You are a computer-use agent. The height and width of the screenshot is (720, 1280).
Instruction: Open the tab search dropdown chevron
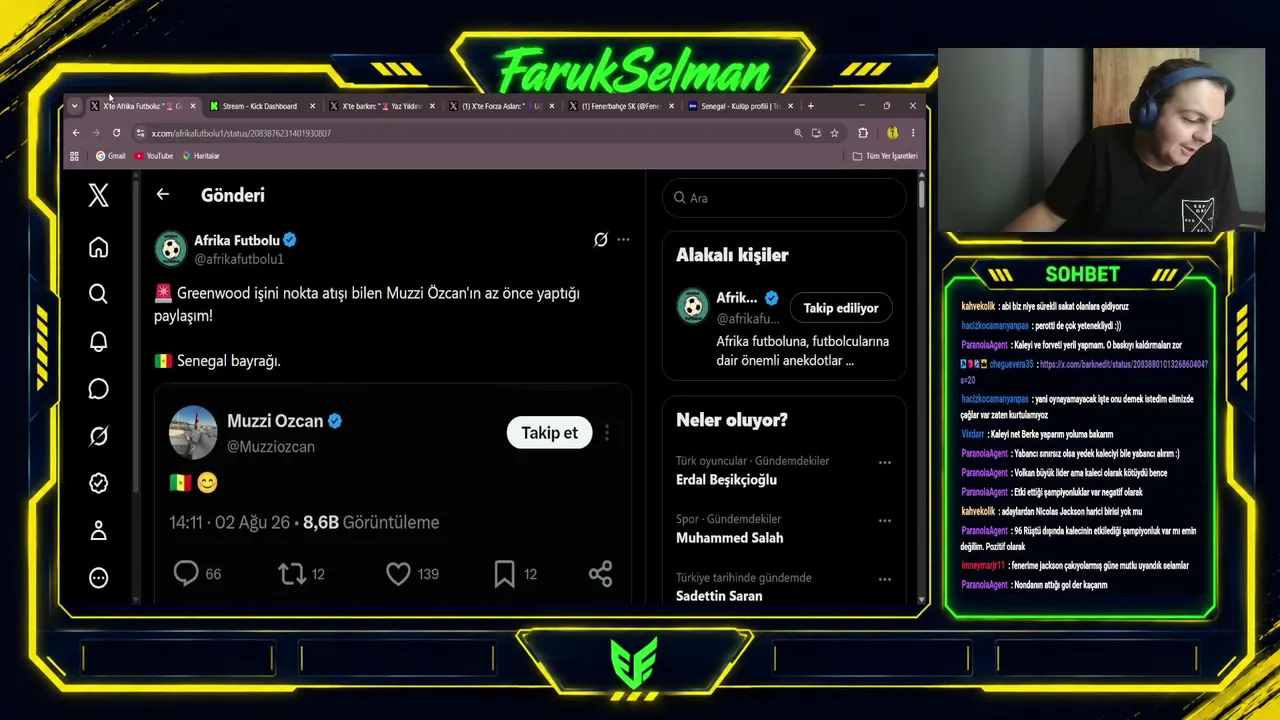click(x=74, y=106)
